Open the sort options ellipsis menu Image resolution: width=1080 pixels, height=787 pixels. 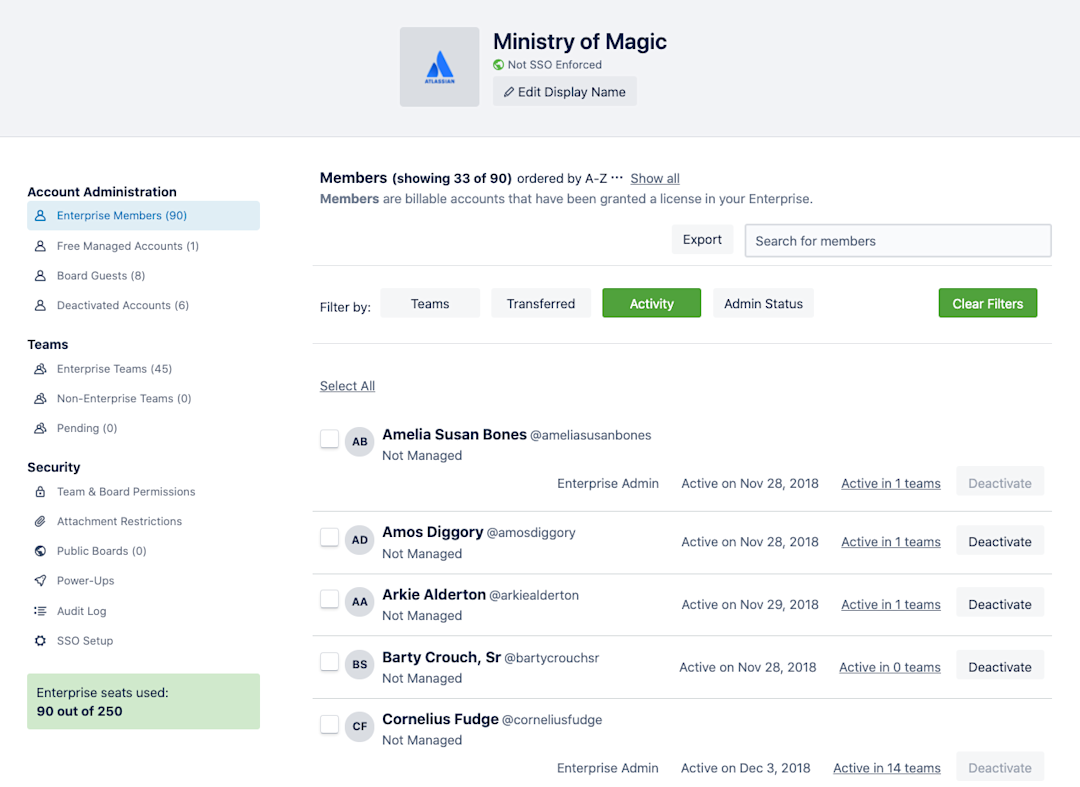616,178
